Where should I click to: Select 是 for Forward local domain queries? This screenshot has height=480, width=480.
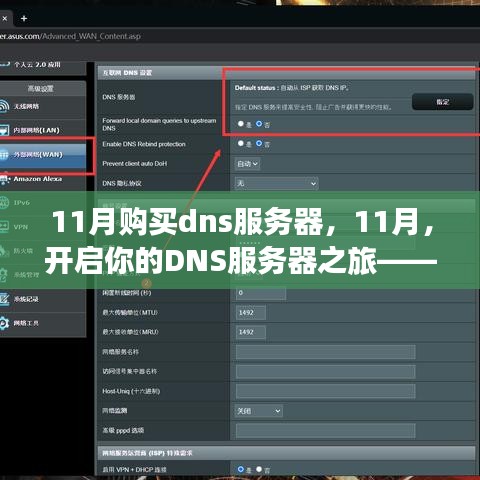point(241,124)
